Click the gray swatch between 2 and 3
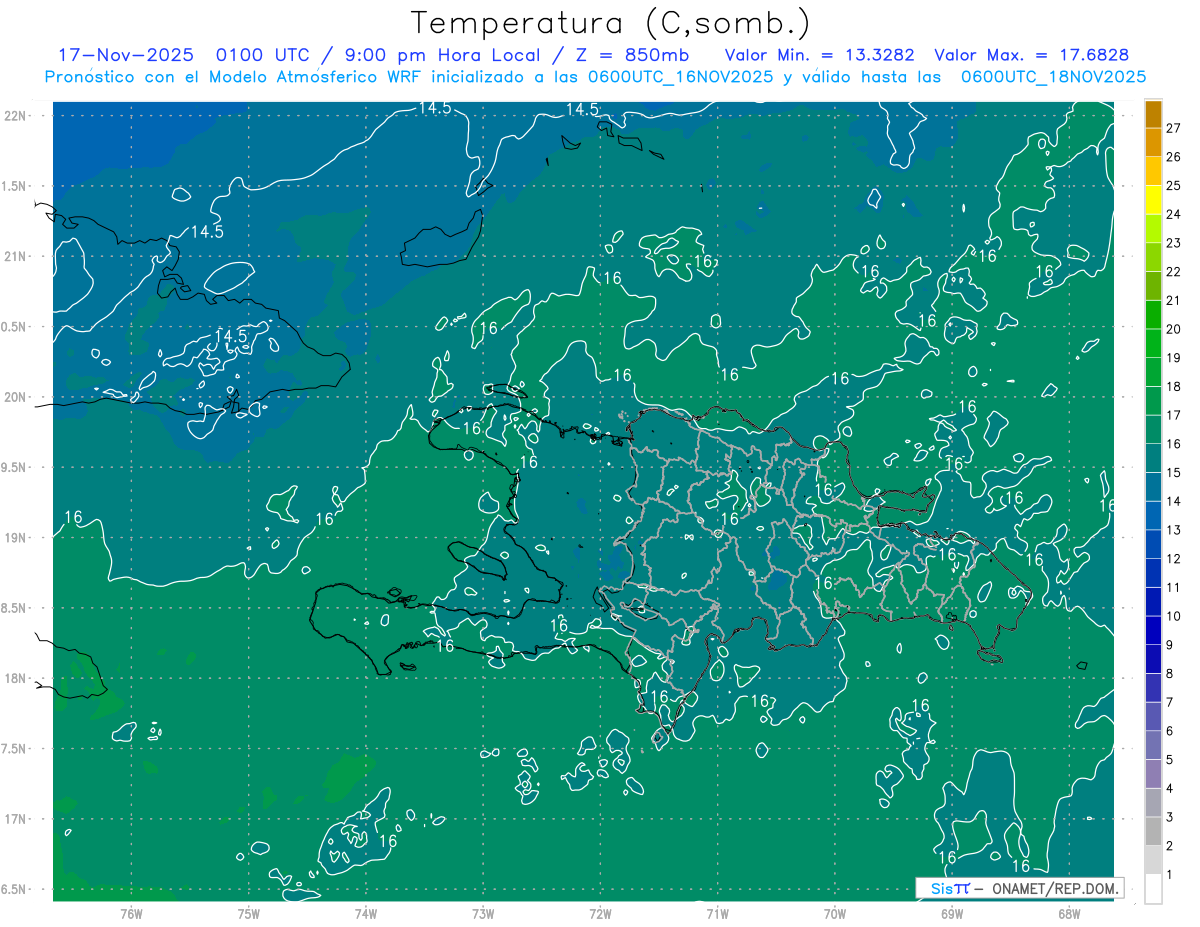This screenshot has height=927, width=1200. tap(1153, 831)
